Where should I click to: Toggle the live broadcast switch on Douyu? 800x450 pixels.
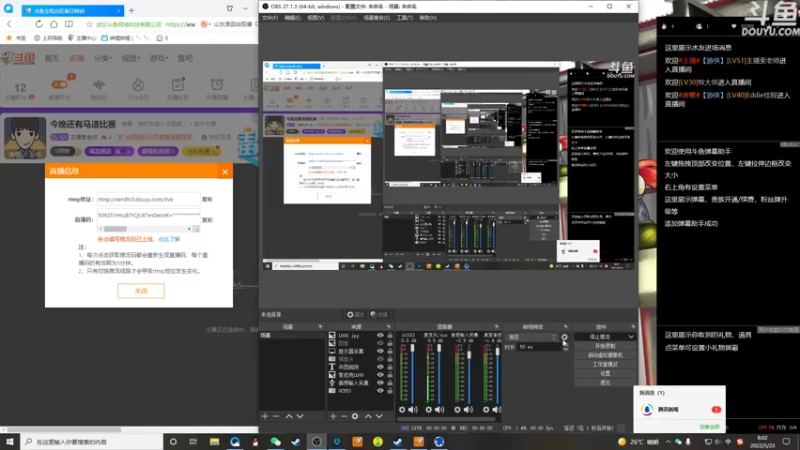(x=60, y=84)
